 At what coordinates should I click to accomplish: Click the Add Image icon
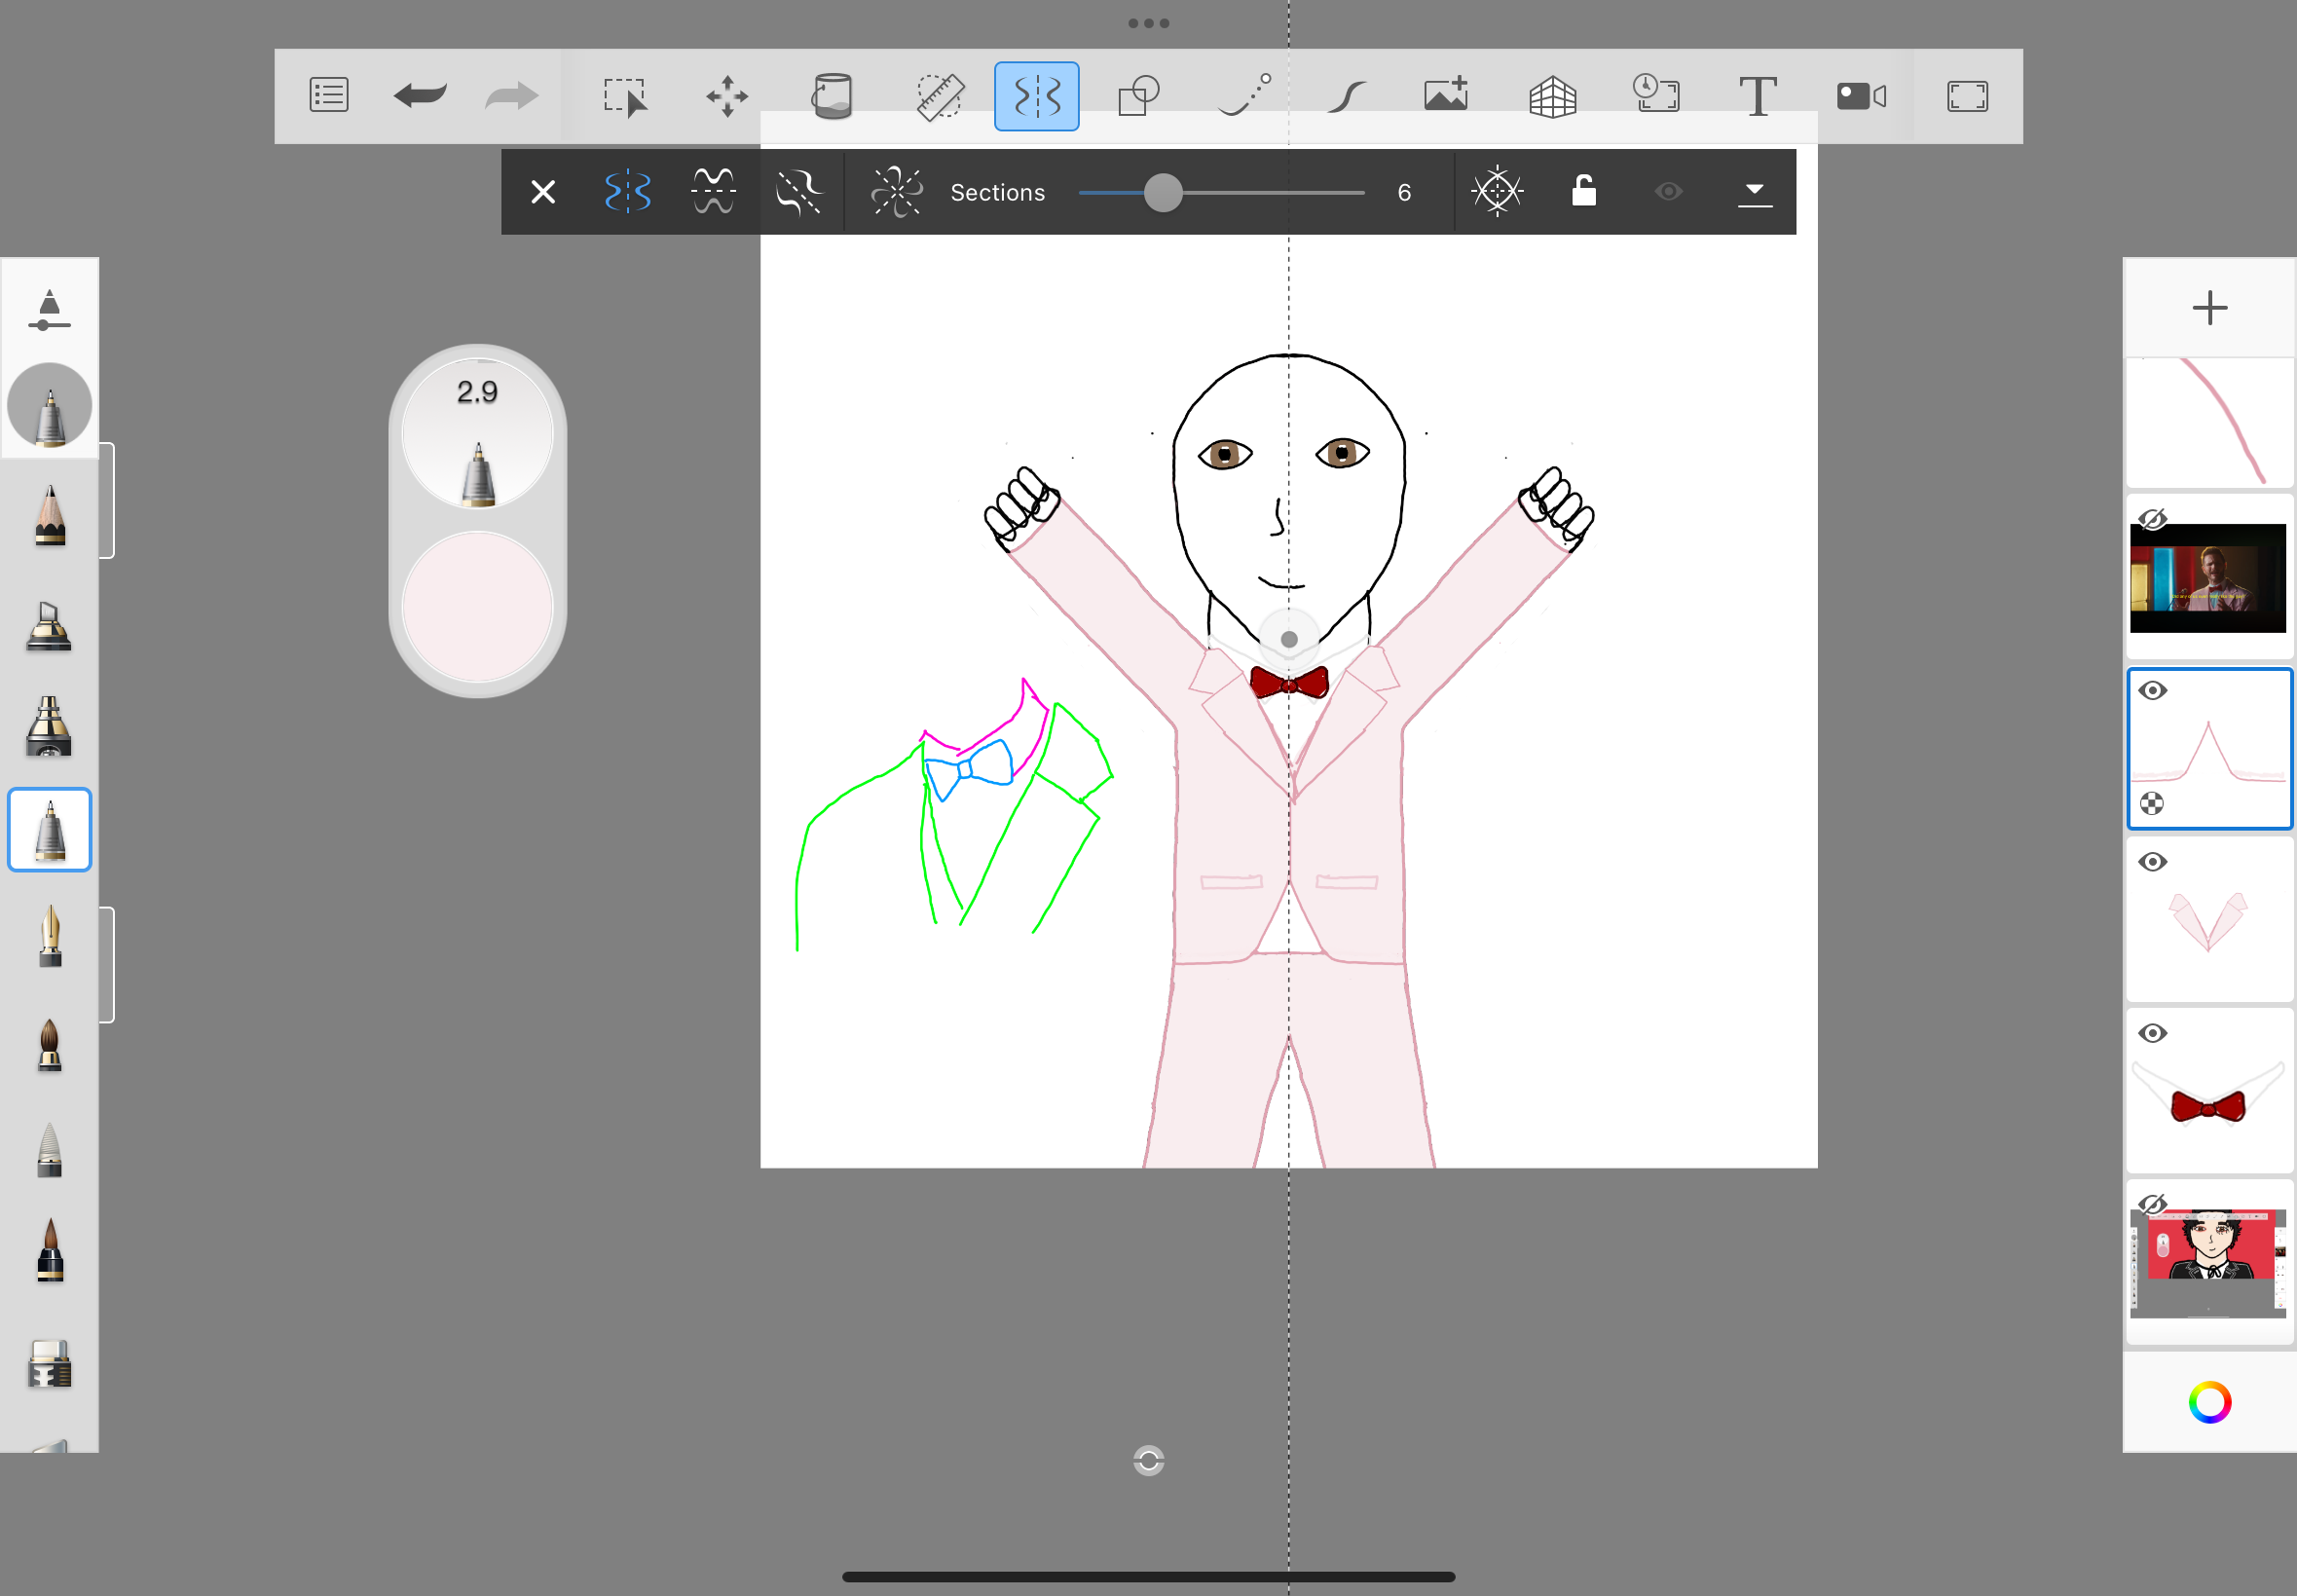point(1446,95)
